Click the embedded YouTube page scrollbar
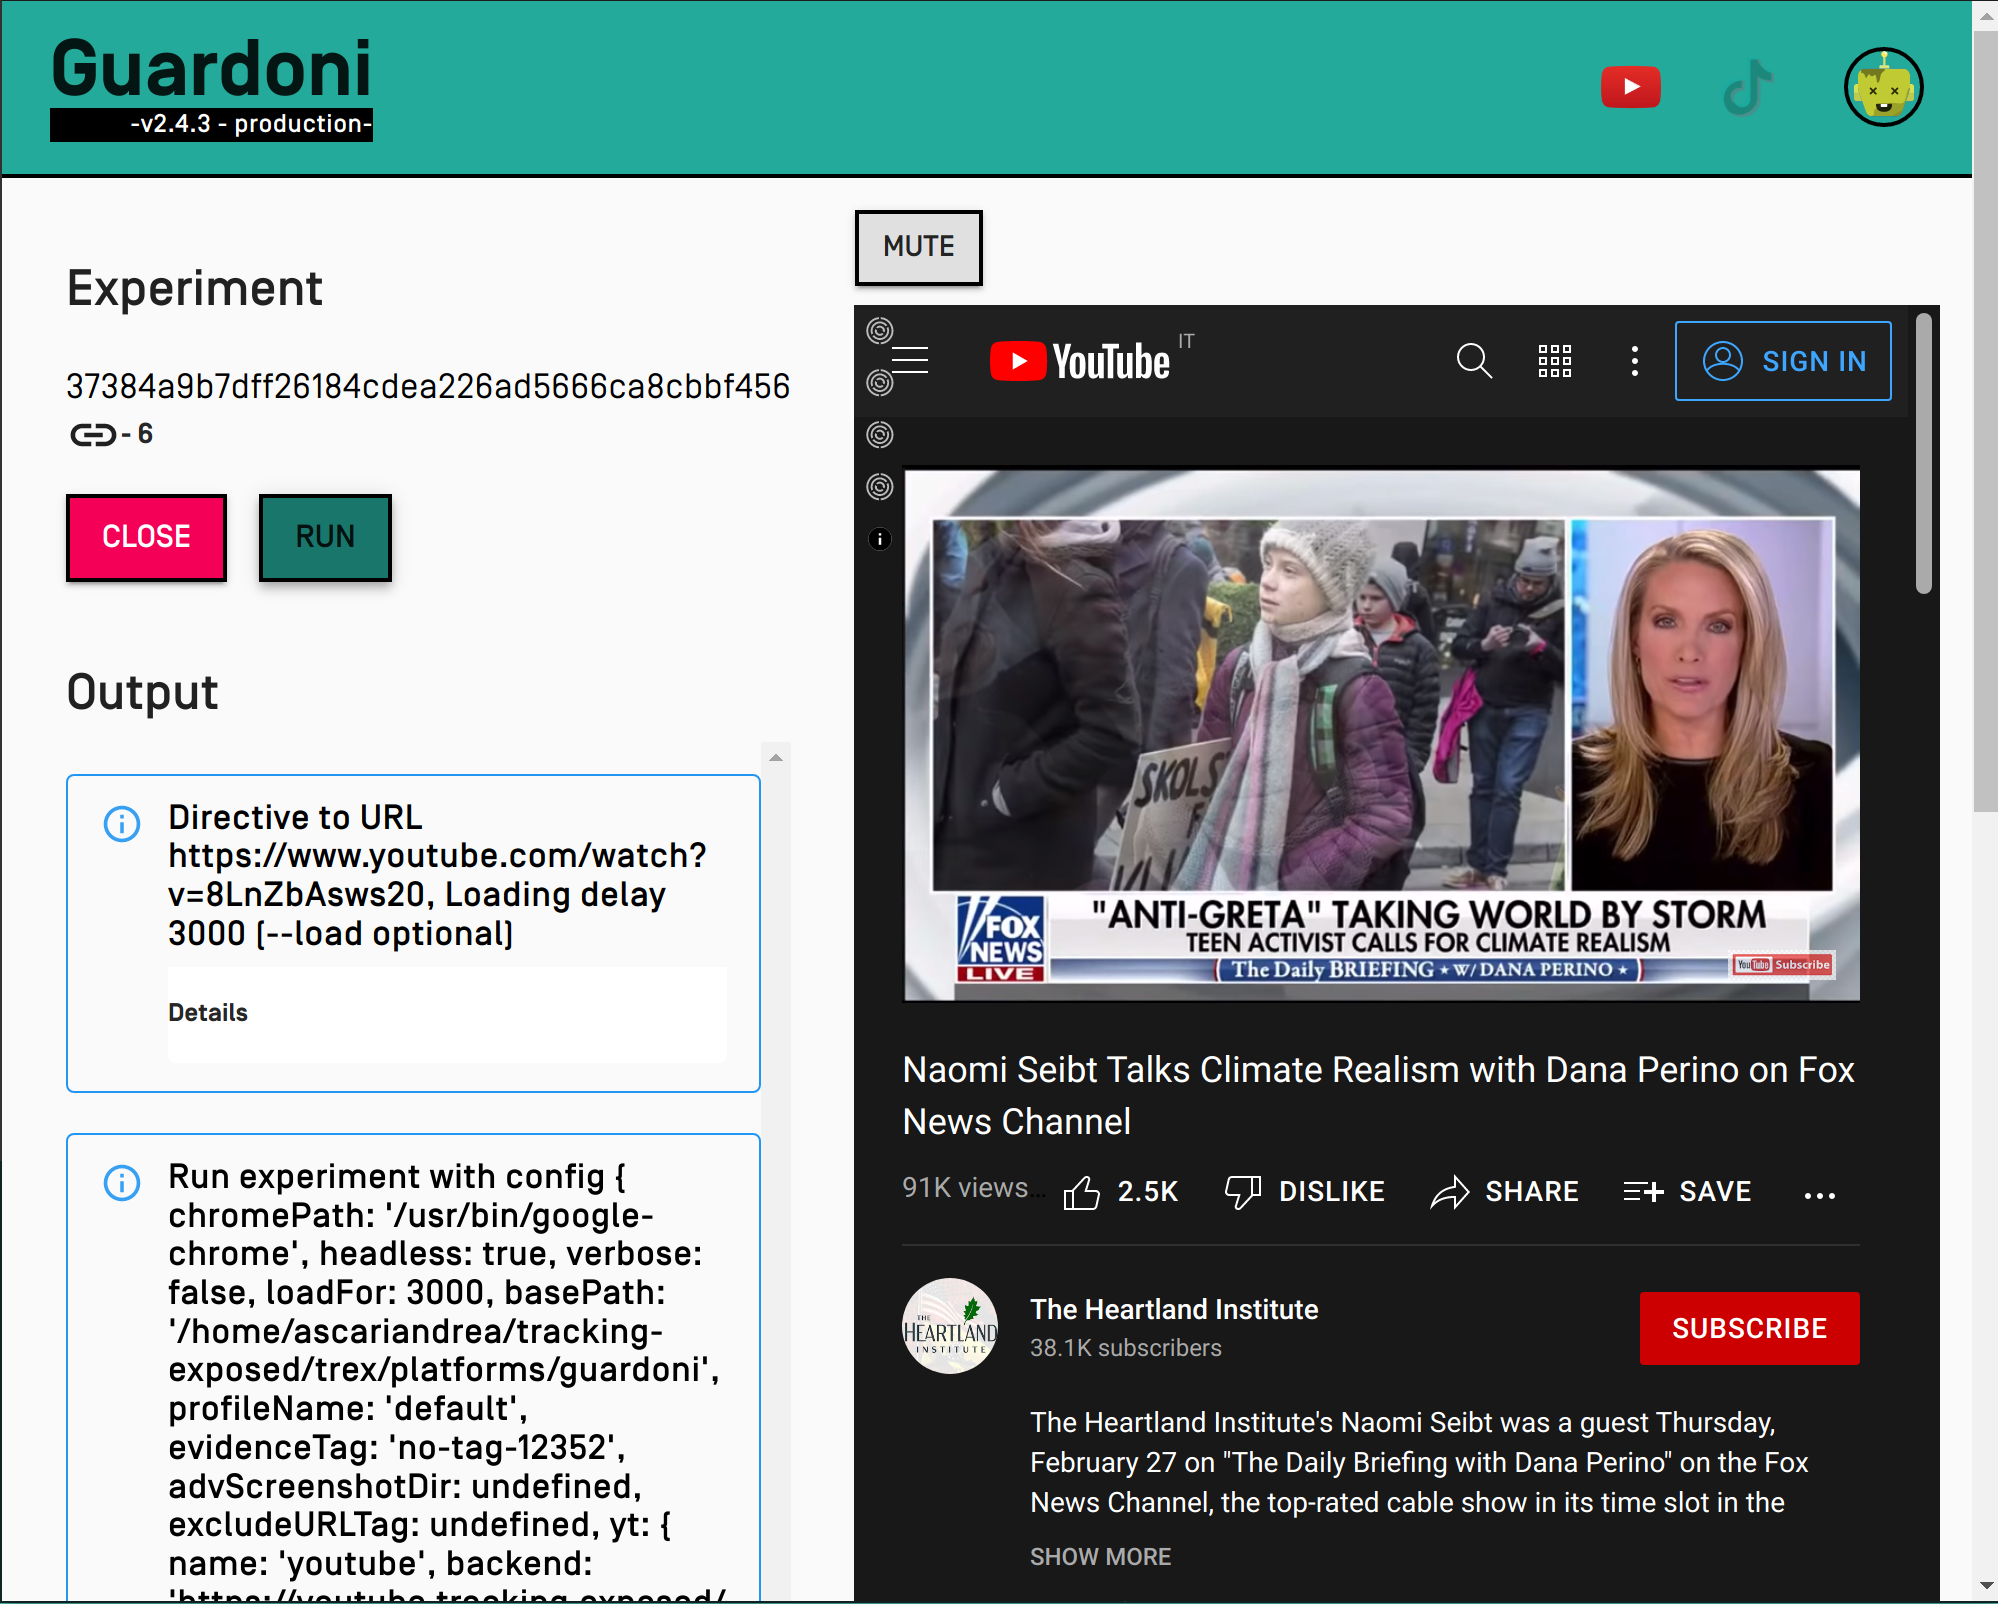This screenshot has width=1998, height=1604. (1924, 455)
